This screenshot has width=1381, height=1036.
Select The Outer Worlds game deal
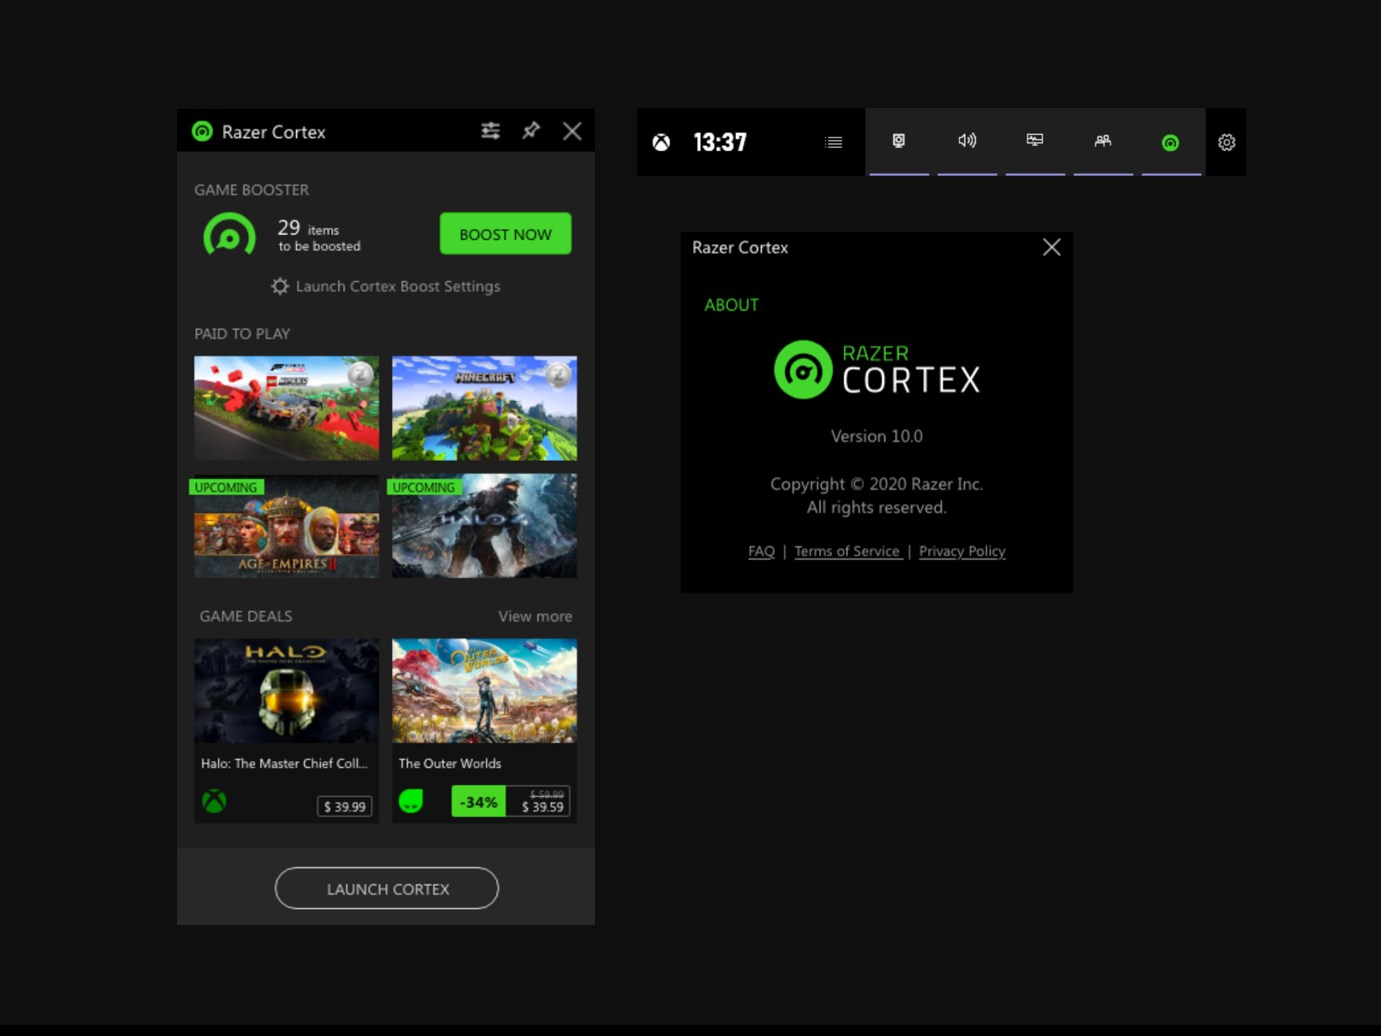[x=484, y=690]
